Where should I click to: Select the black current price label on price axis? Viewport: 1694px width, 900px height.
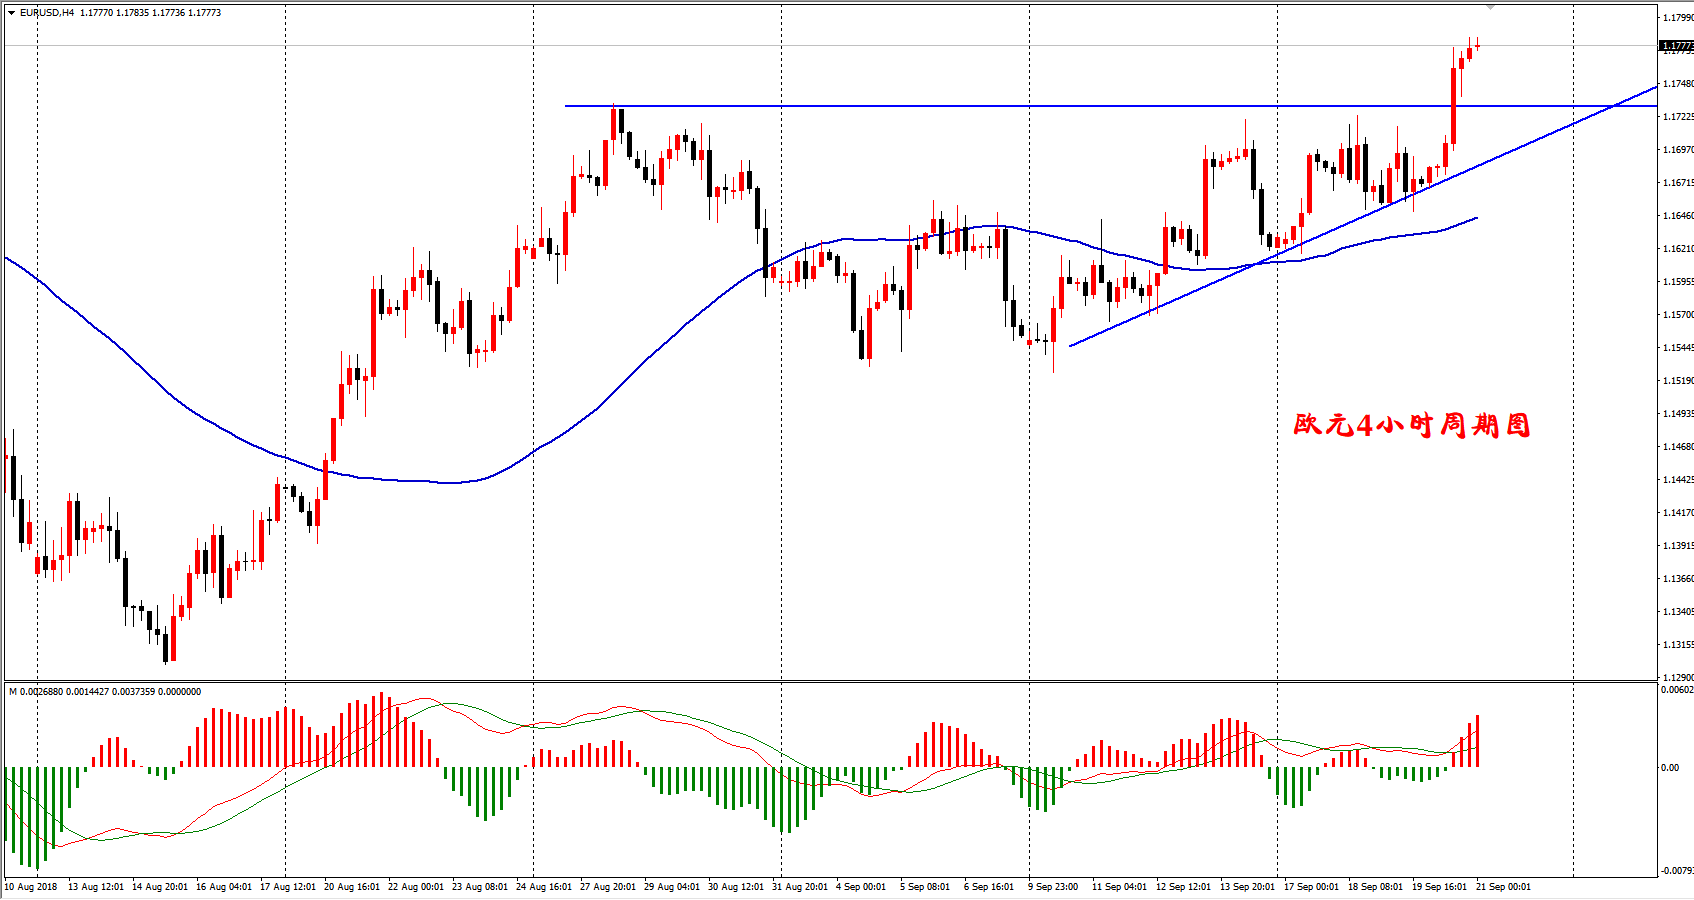pyautogui.click(x=1677, y=46)
